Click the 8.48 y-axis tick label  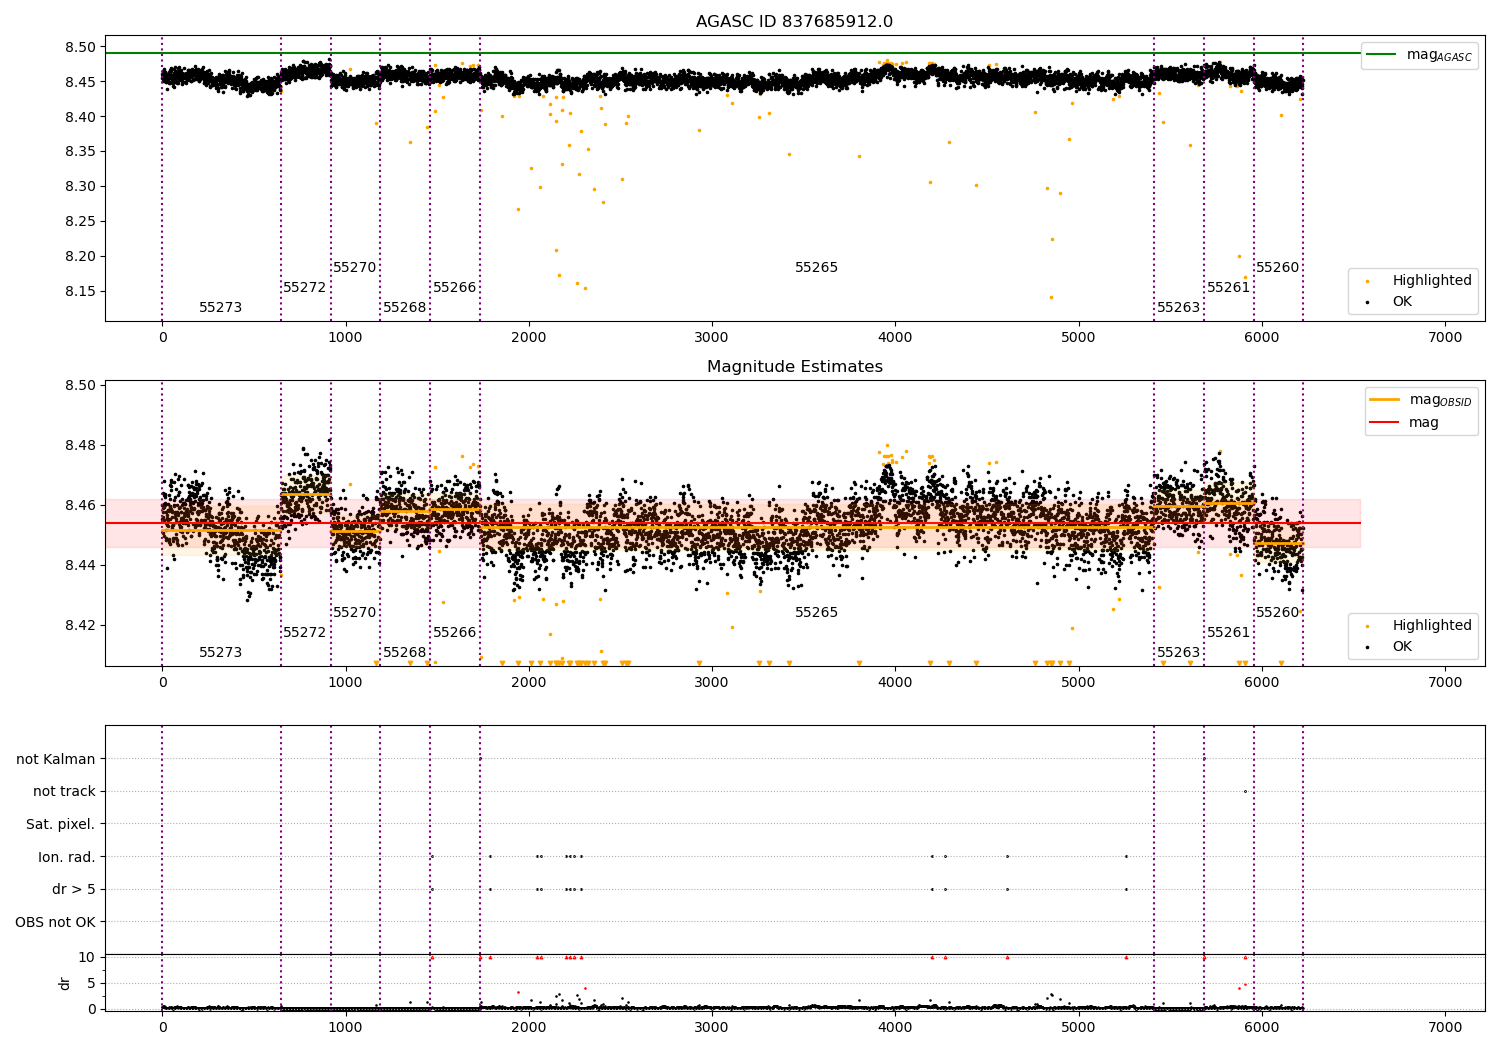81,446
